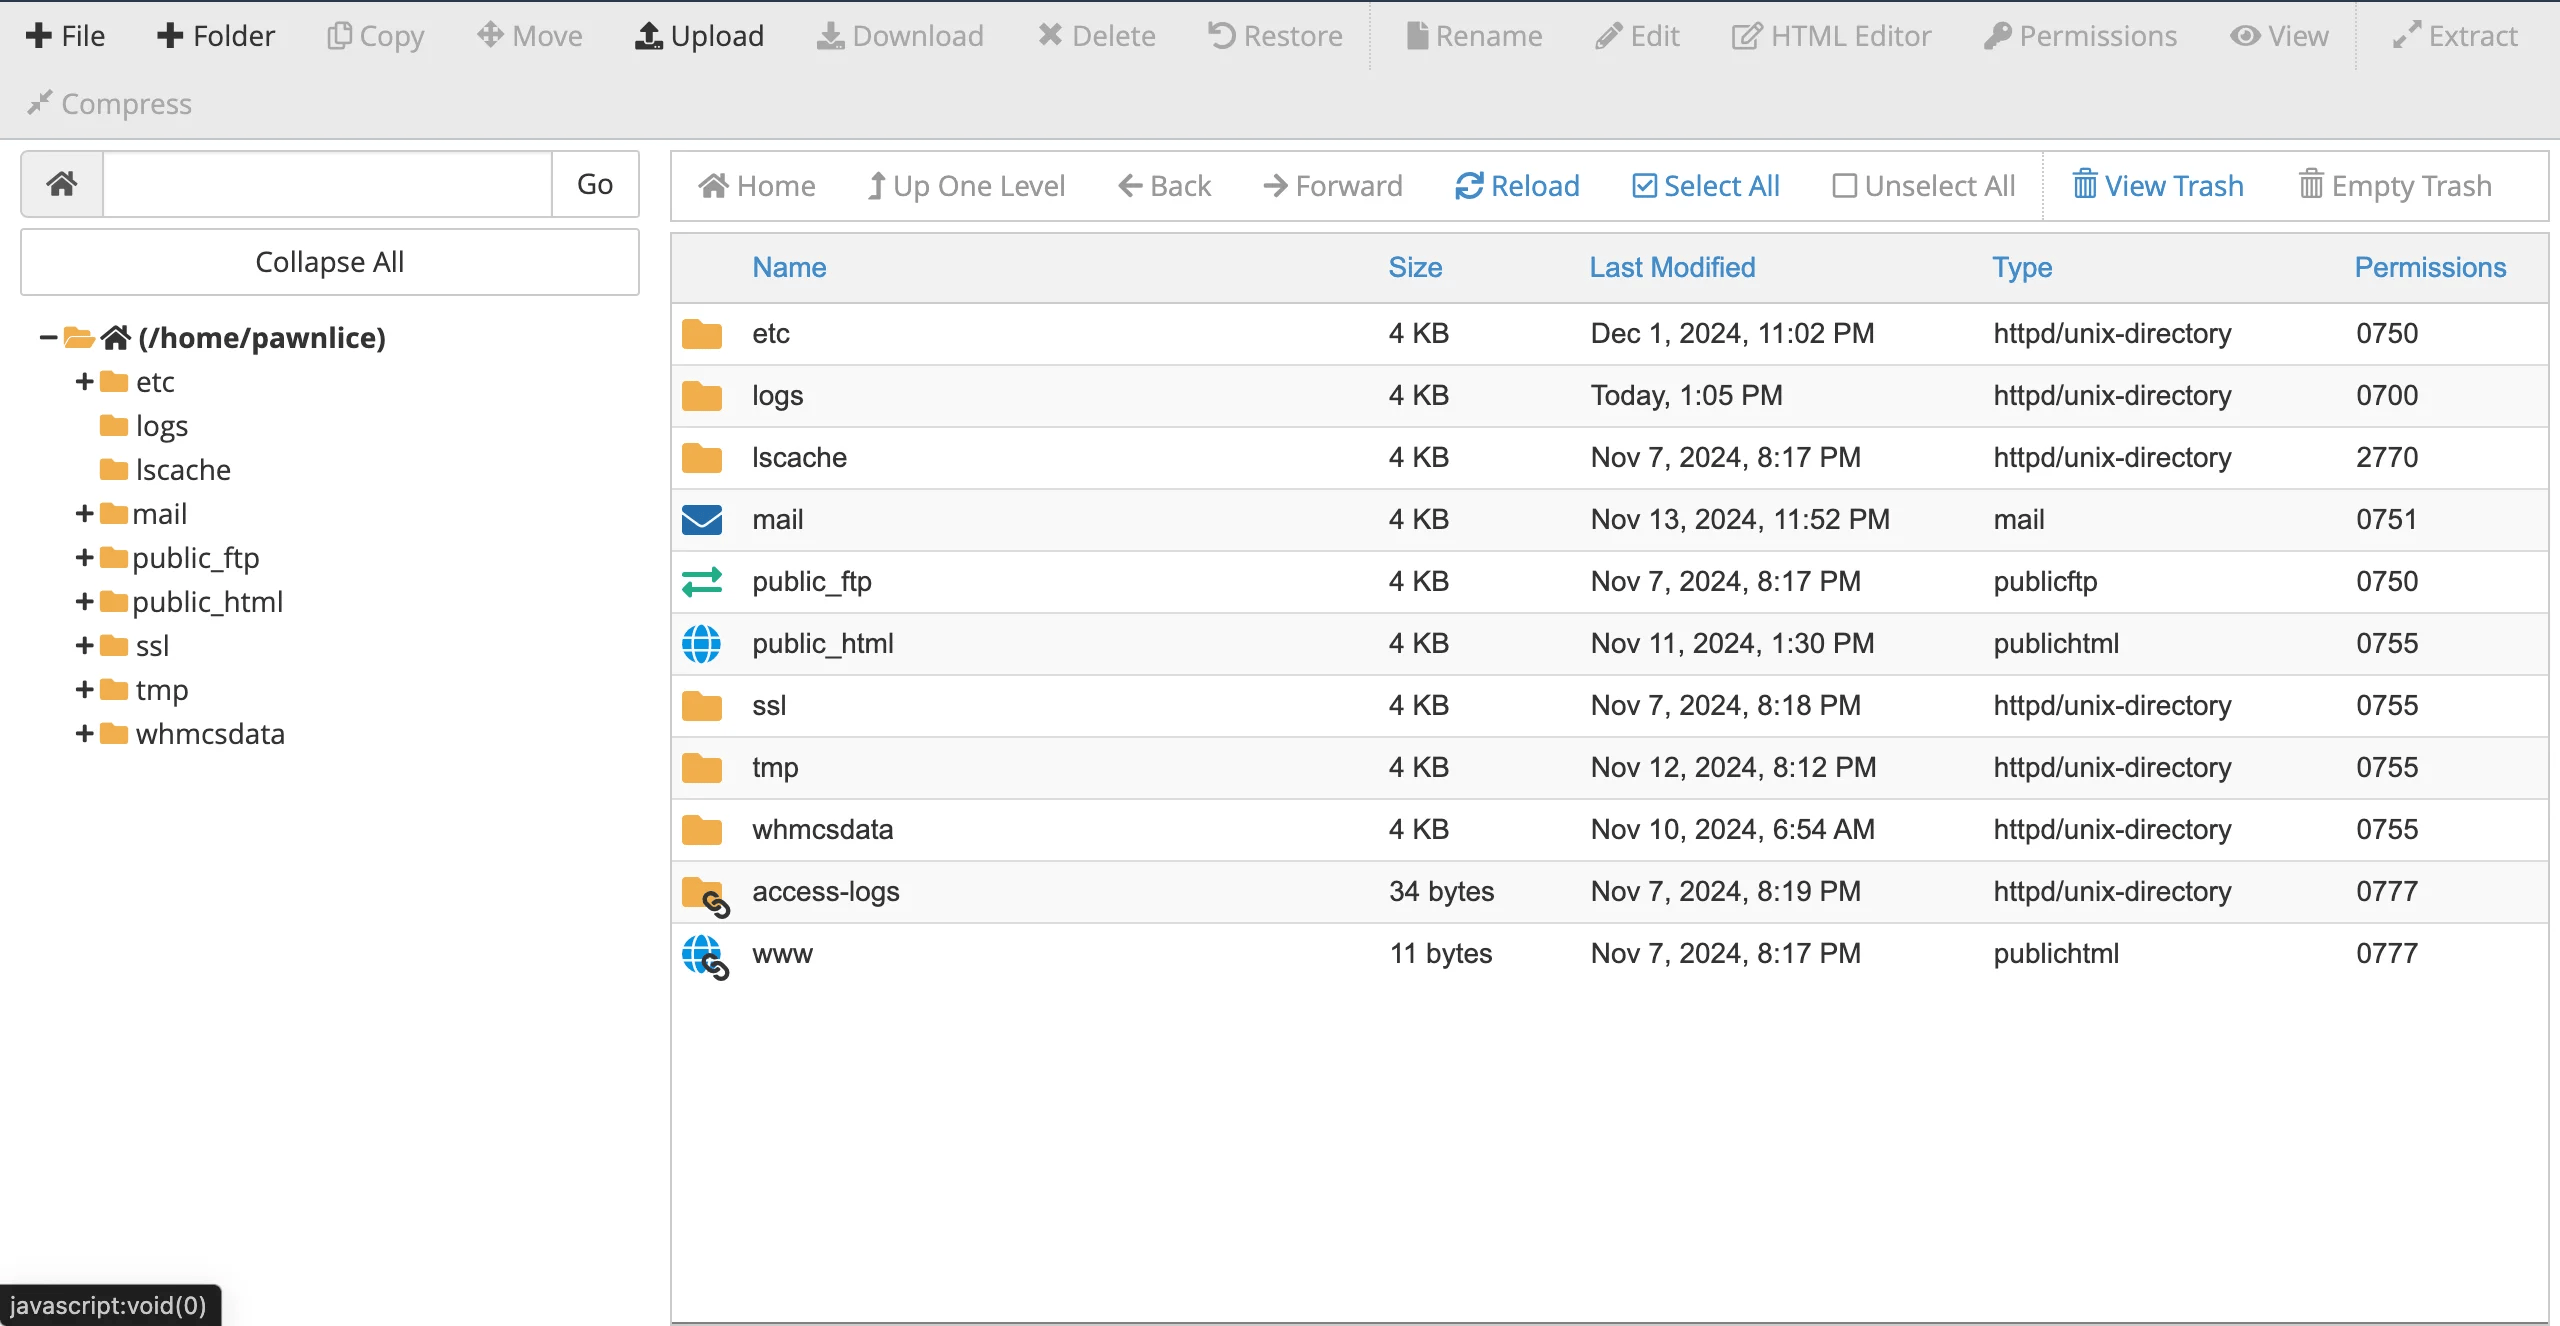Check Select All
The width and height of the screenshot is (2560, 1326).
click(x=1706, y=186)
